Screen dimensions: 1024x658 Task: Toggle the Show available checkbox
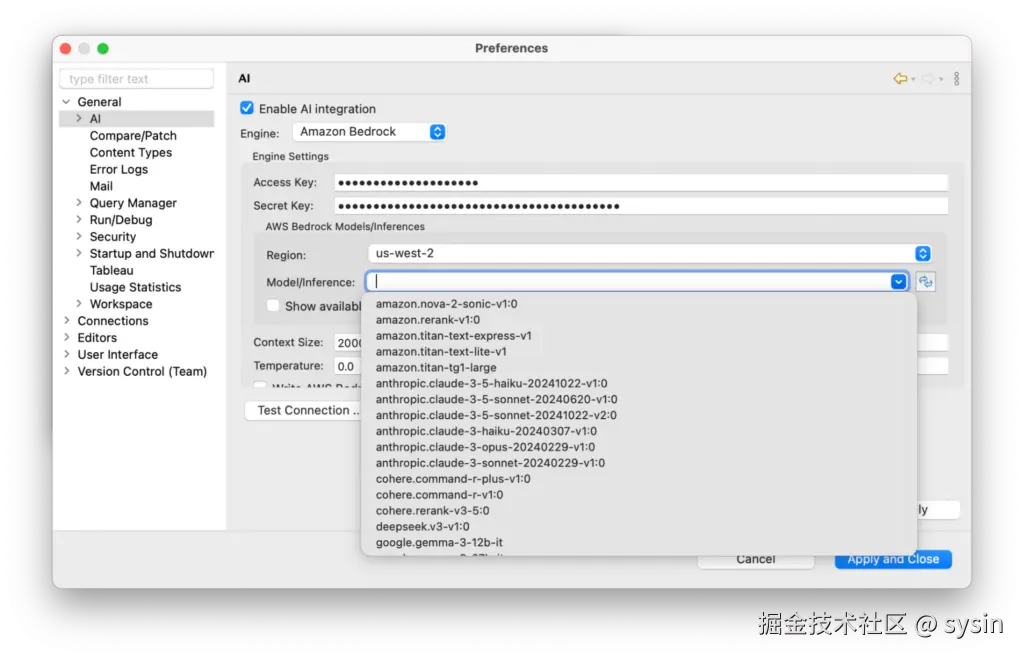pos(273,306)
